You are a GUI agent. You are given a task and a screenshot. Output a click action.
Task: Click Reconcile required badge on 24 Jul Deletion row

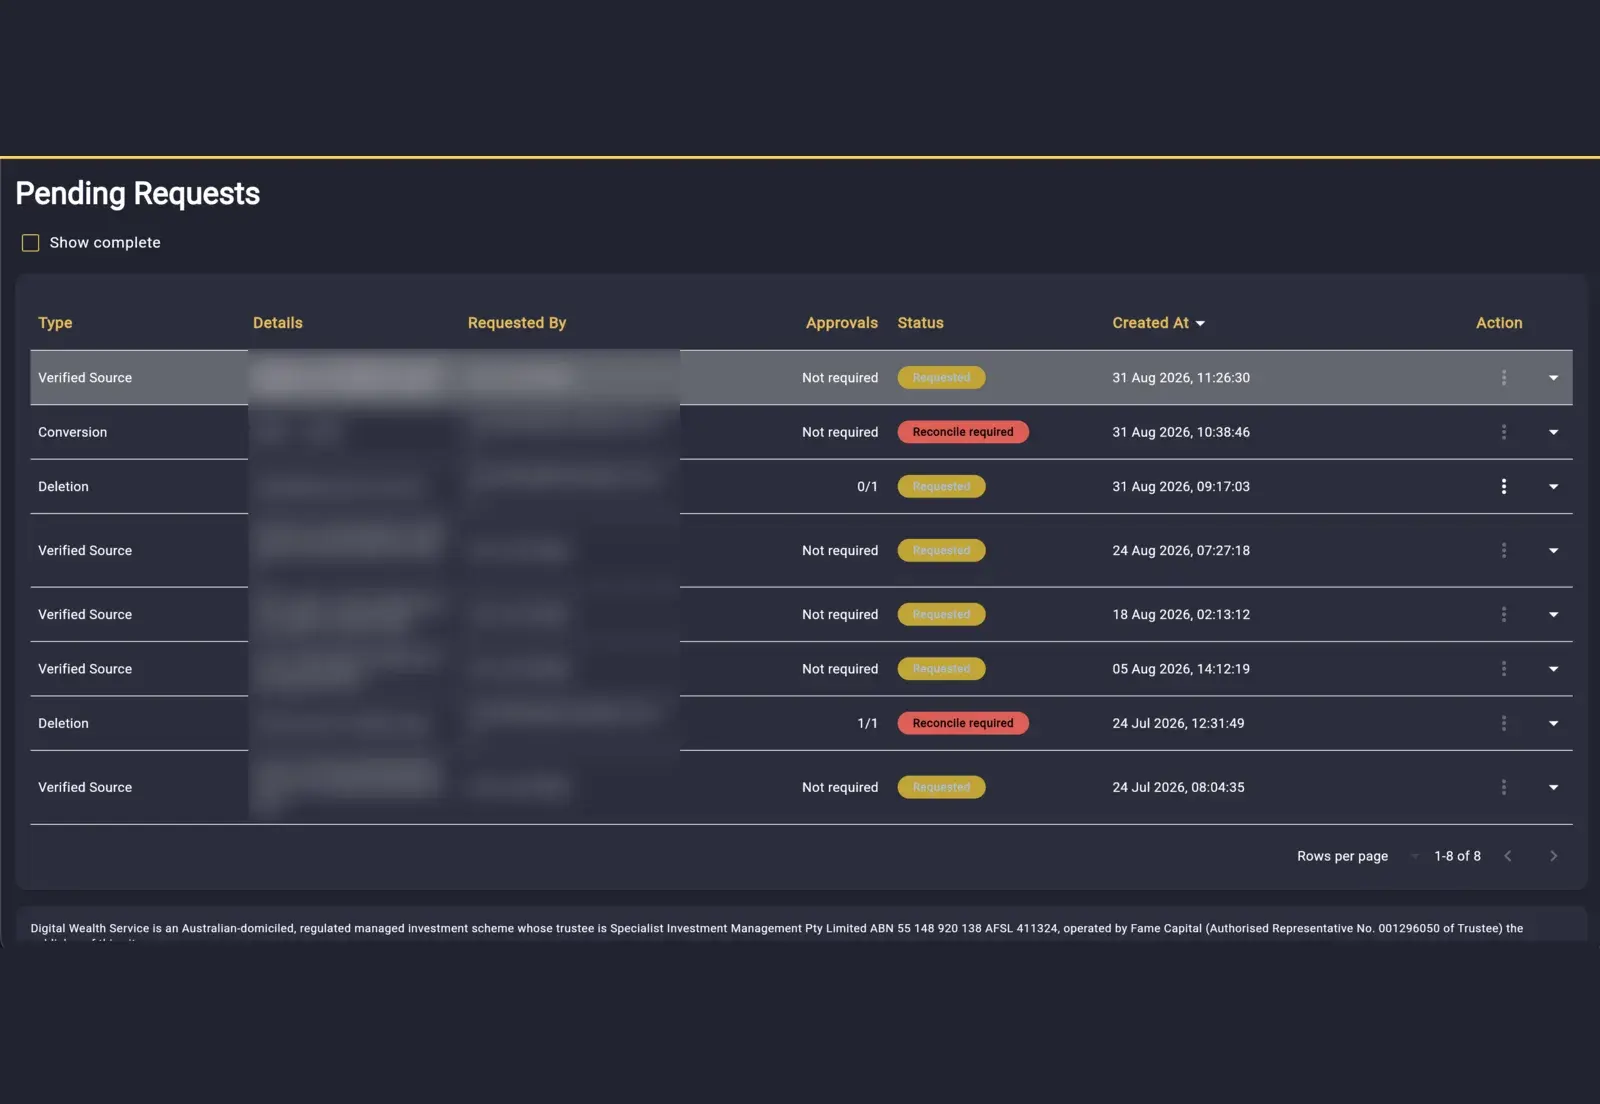pyautogui.click(x=963, y=723)
